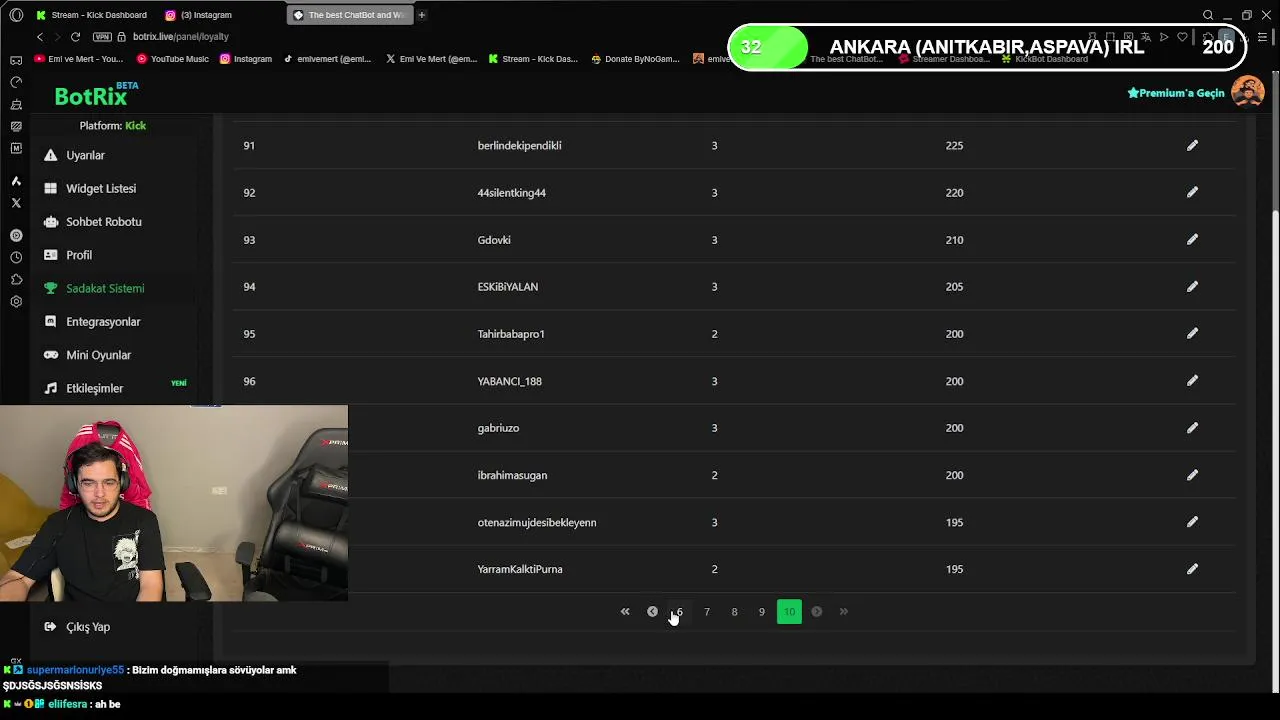
Task: Click the search tabs magnifier icon
Action: pos(1208,15)
